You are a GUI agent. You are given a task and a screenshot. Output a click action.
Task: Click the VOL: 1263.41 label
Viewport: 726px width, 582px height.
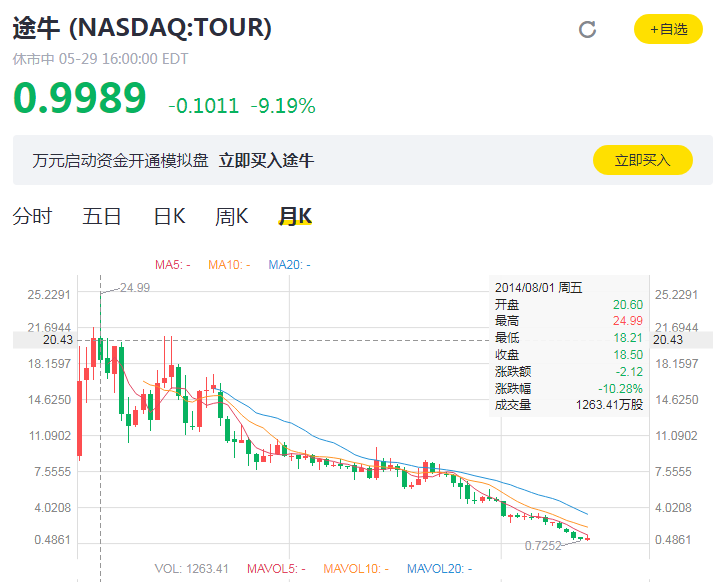pyautogui.click(x=192, y=569)
